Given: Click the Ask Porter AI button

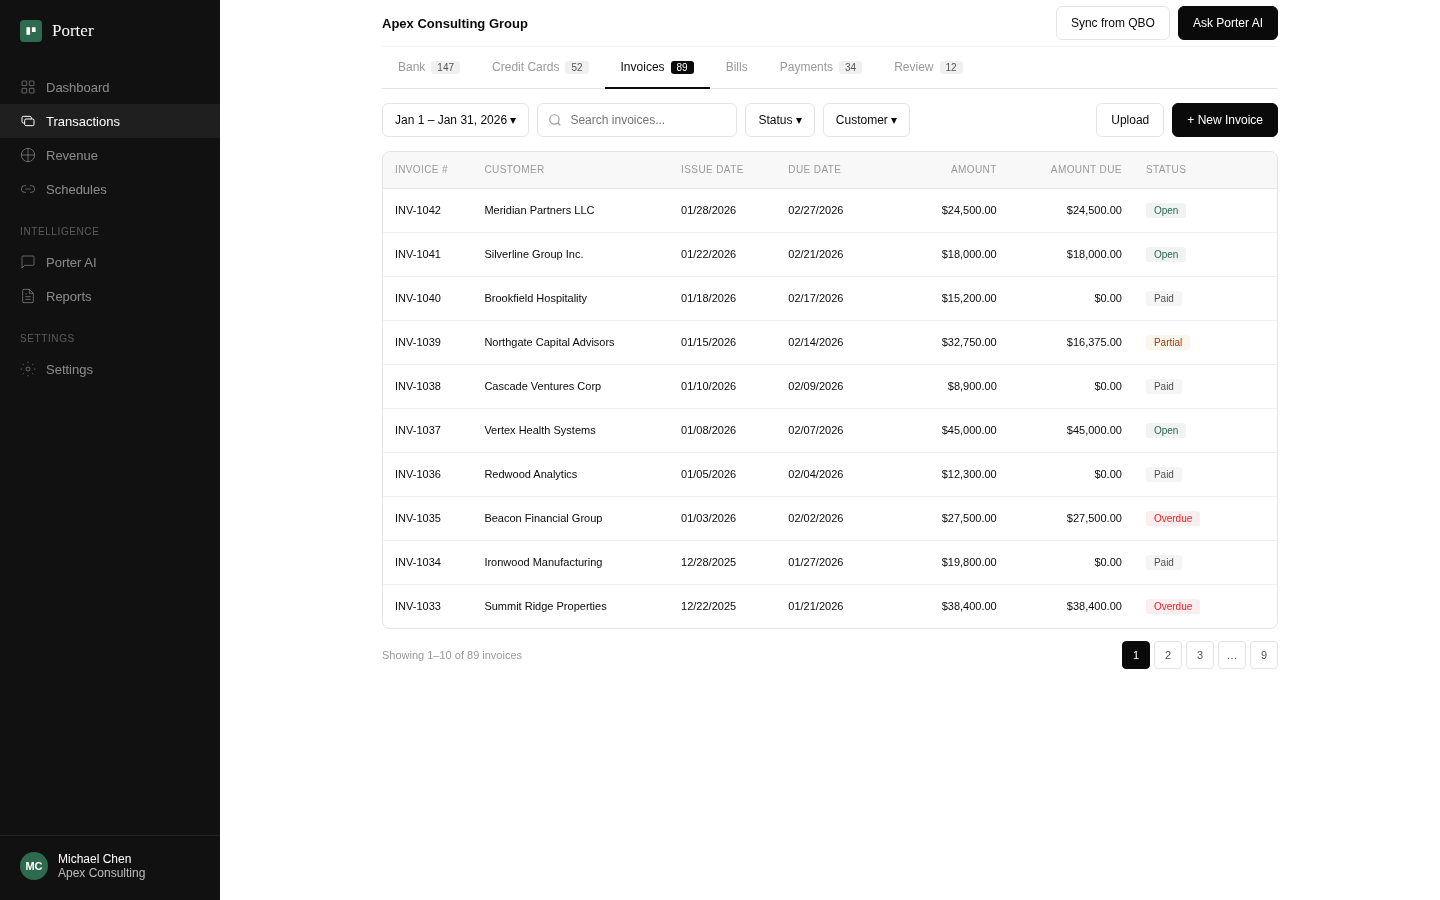Looking at the screenshot, I should pos(1228,23).
